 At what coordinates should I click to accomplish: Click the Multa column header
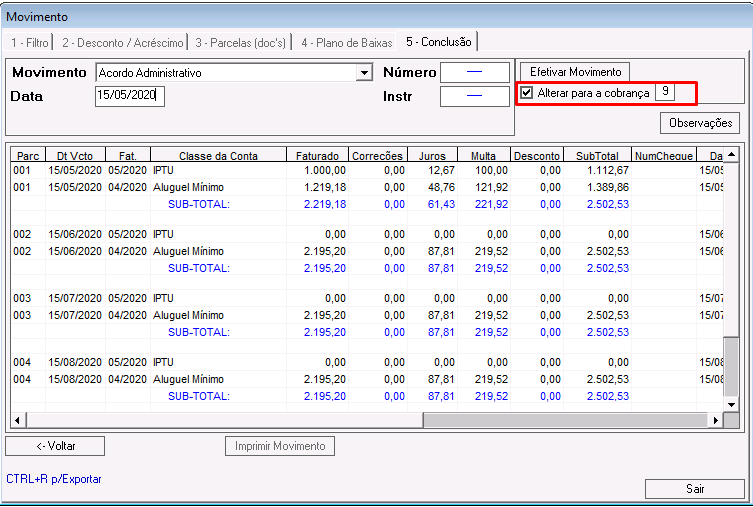(x=484, y=156)
